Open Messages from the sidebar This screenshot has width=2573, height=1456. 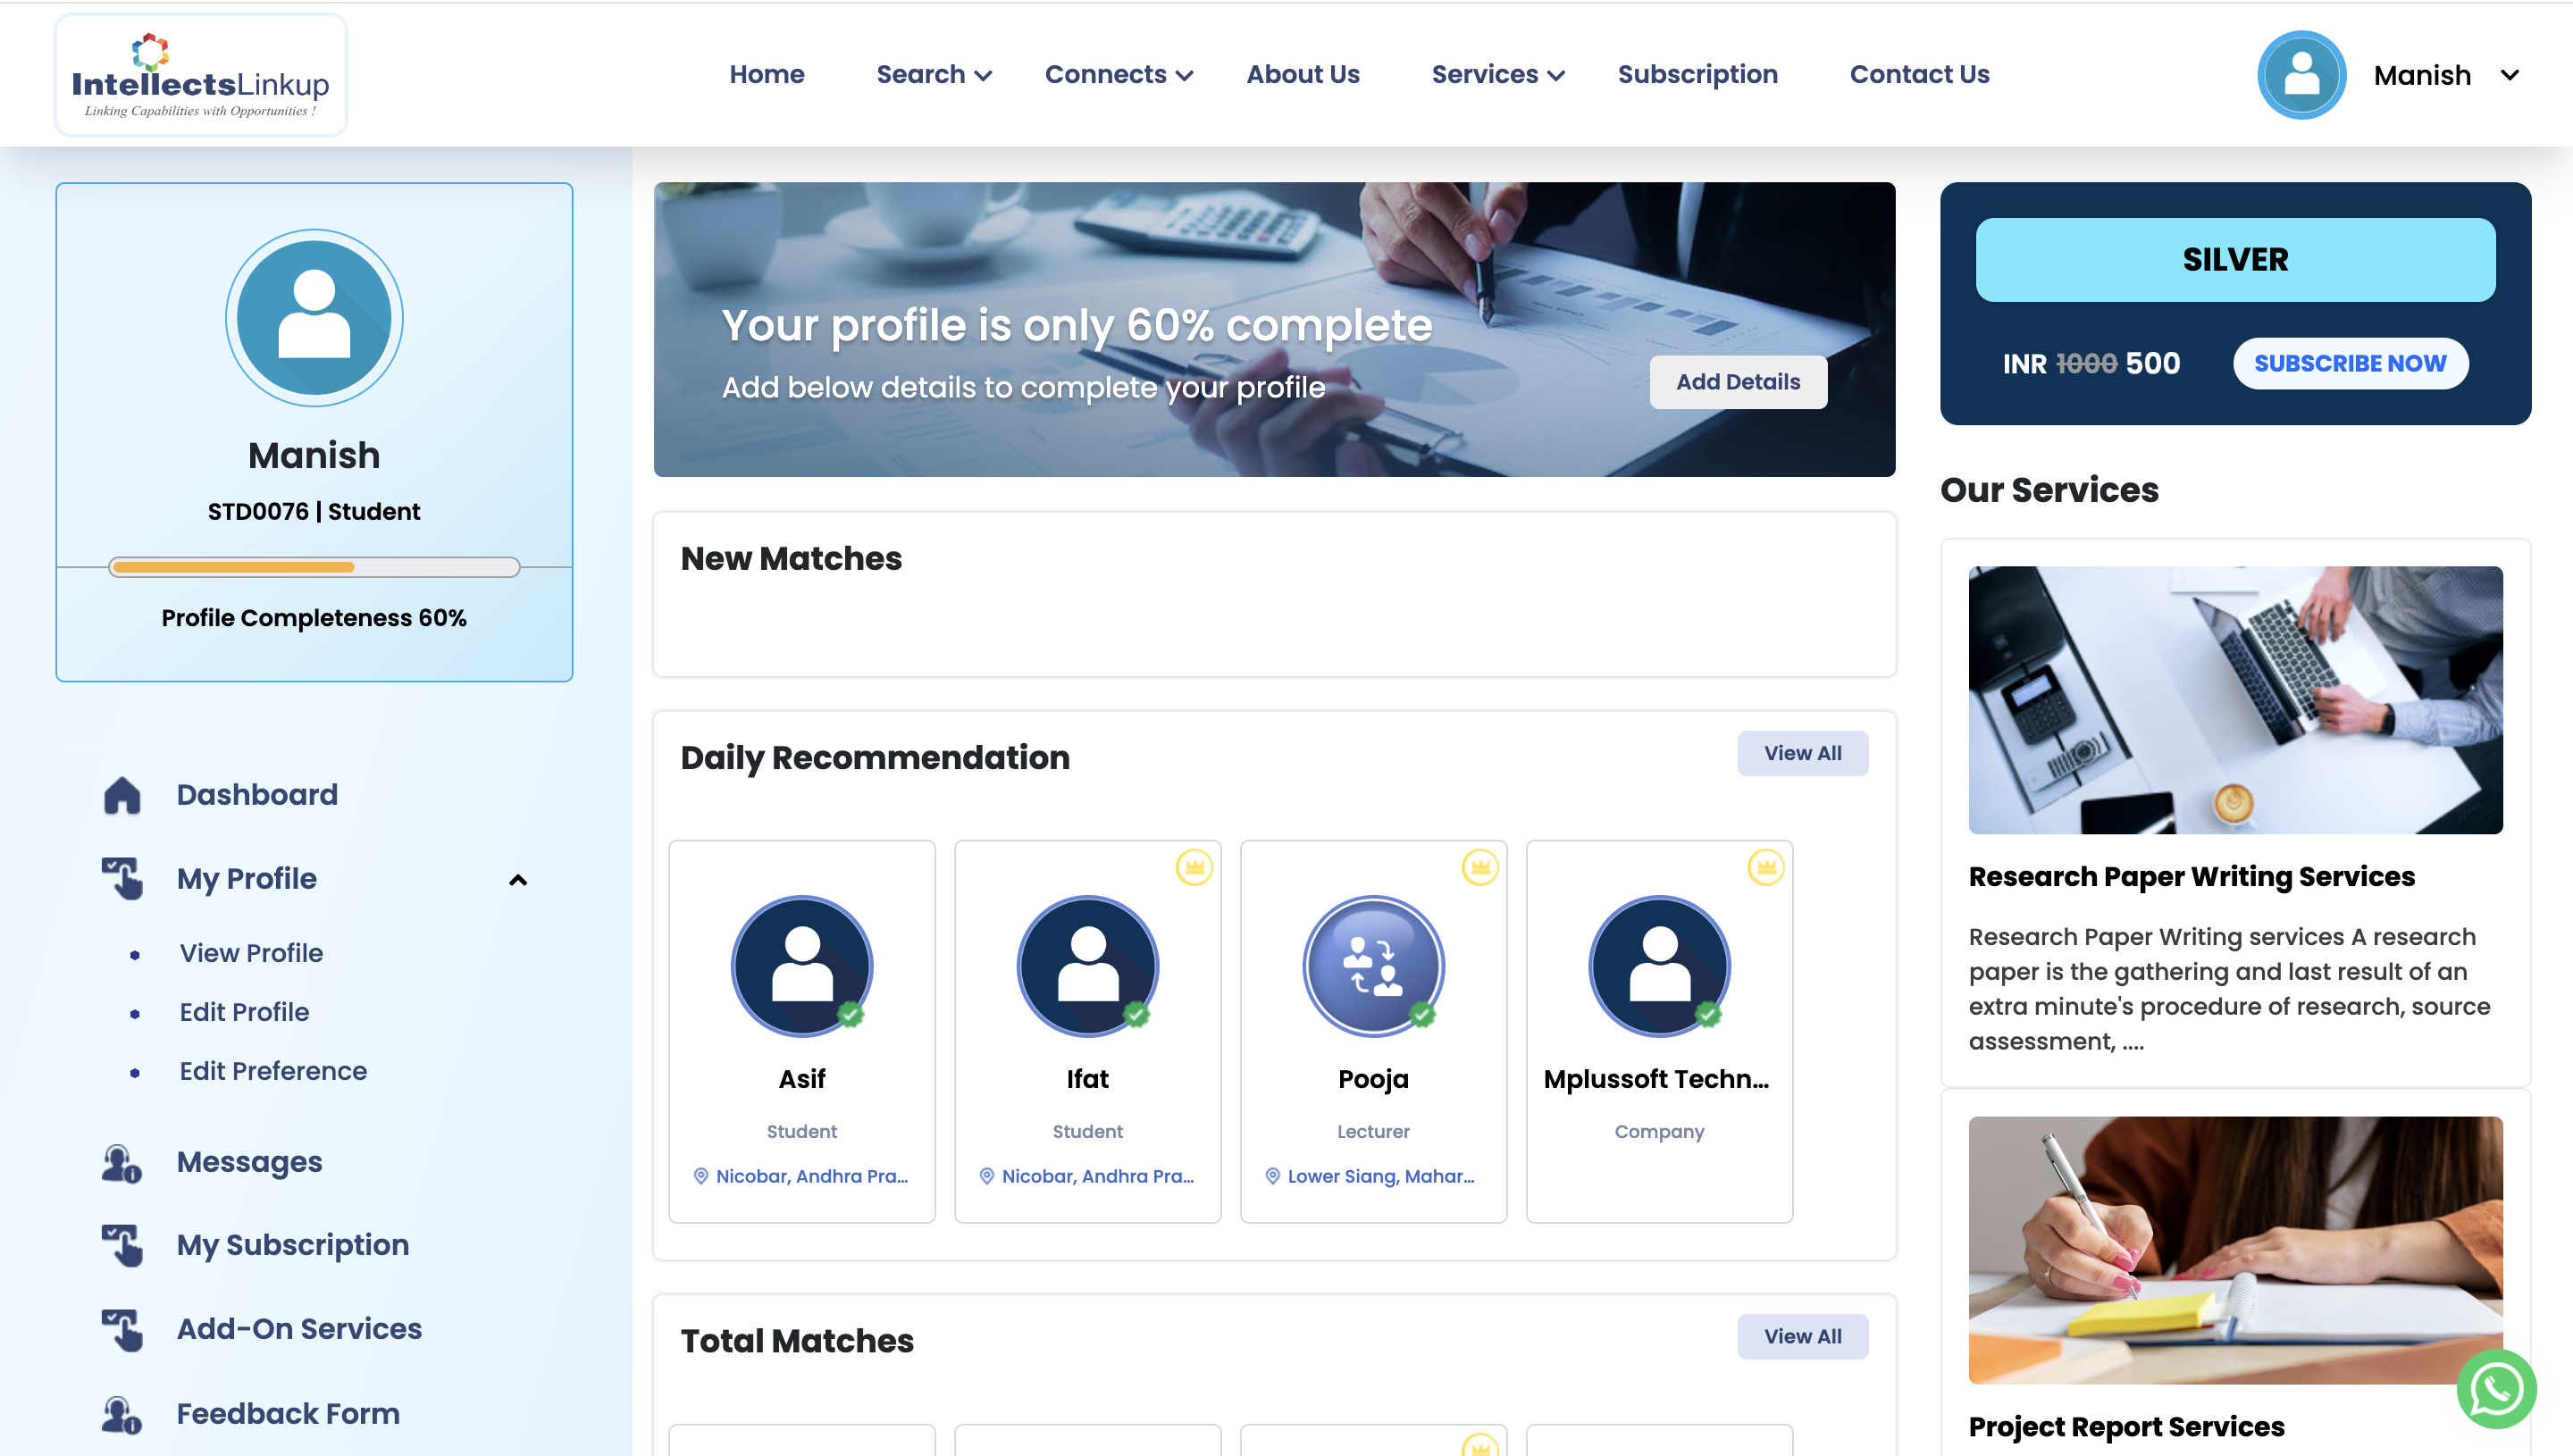coord(249,1162)
